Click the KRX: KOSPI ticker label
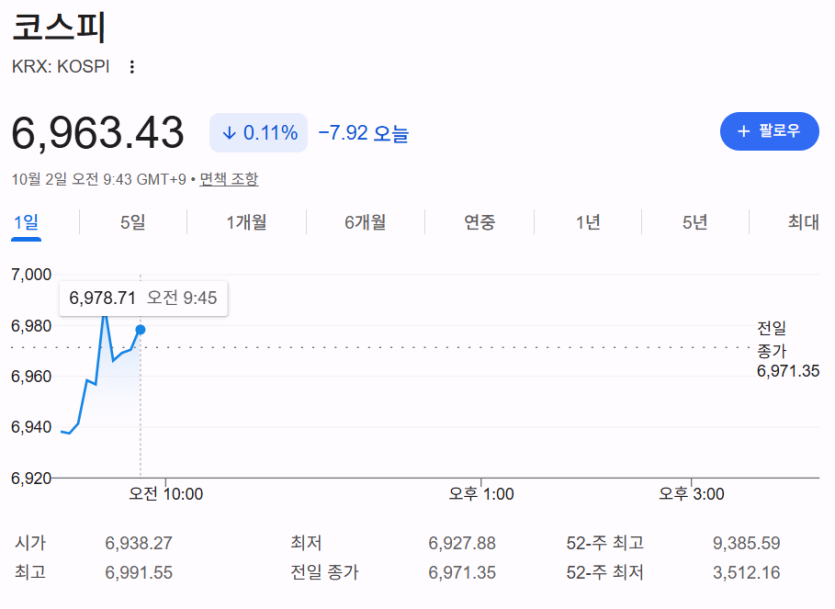The image size is (835, 609). pyautogui.click(x=61, y=67)
